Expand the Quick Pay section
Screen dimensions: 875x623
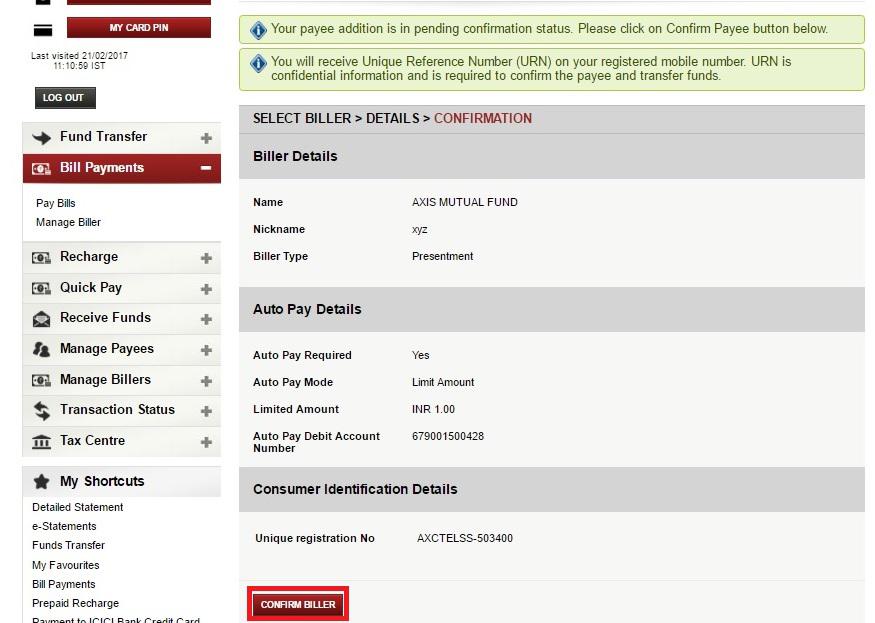tap(207, 288)
